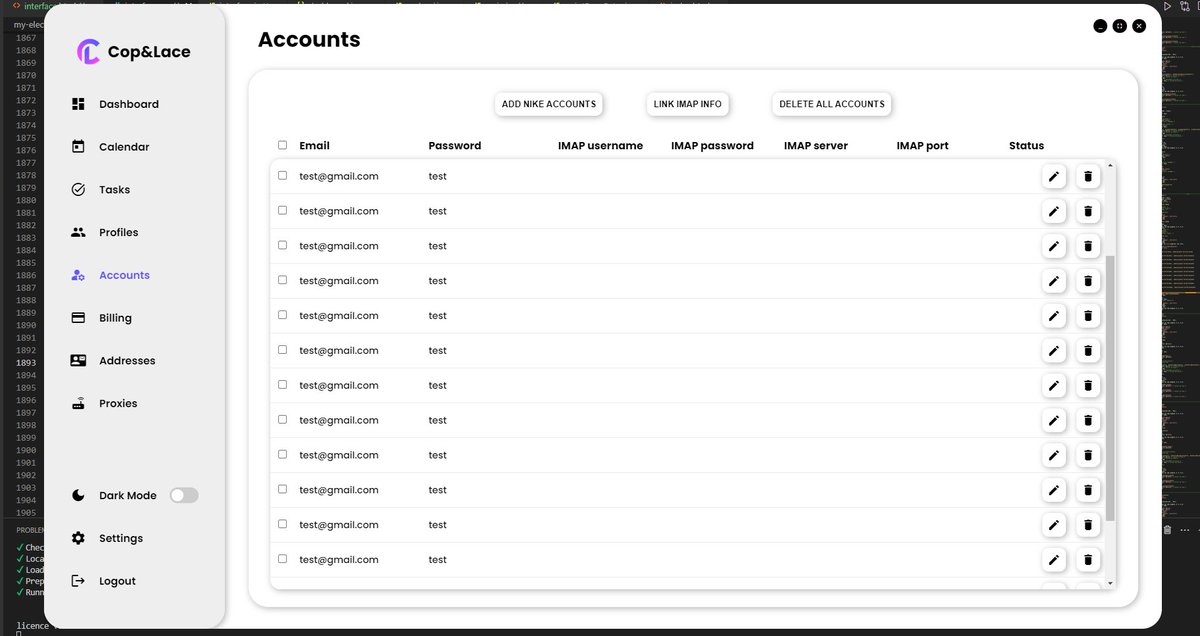
Task: Toggle the Dark Mode switch
Action: [x=184, y=495]
